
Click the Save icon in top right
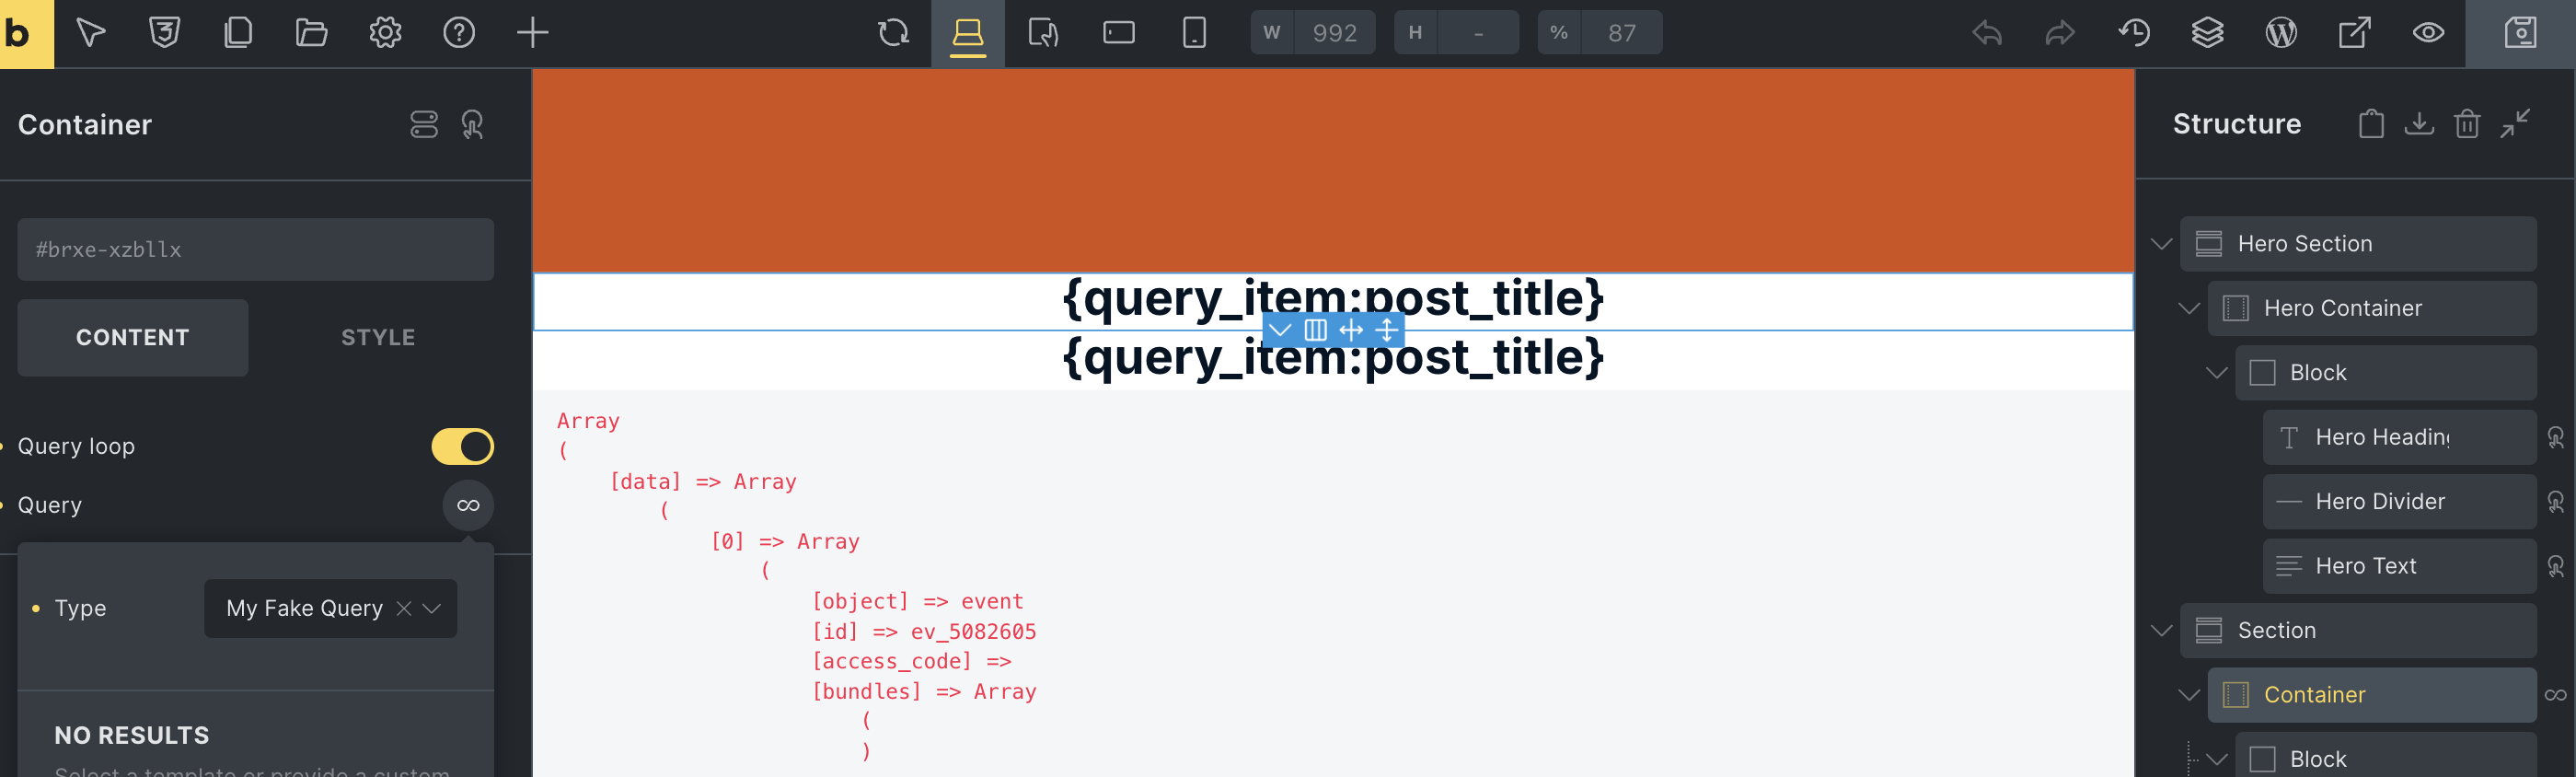pyautogui.click(x=2520, y=33)
